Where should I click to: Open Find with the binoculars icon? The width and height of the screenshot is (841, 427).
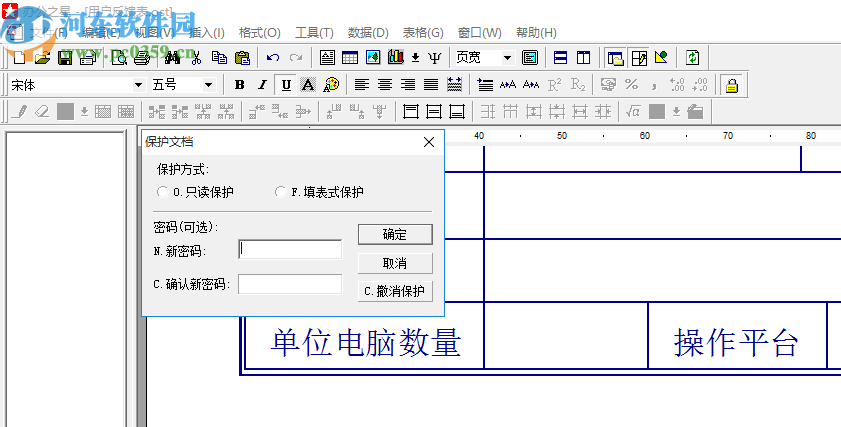172,57
